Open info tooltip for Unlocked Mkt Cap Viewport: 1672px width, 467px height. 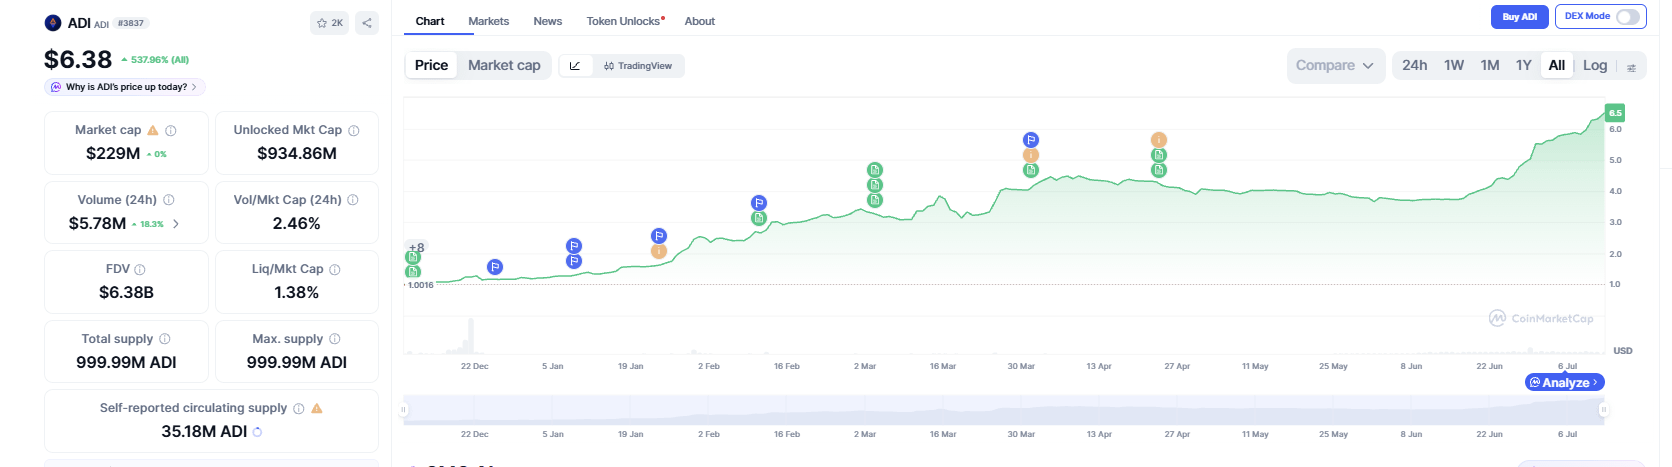354,130
